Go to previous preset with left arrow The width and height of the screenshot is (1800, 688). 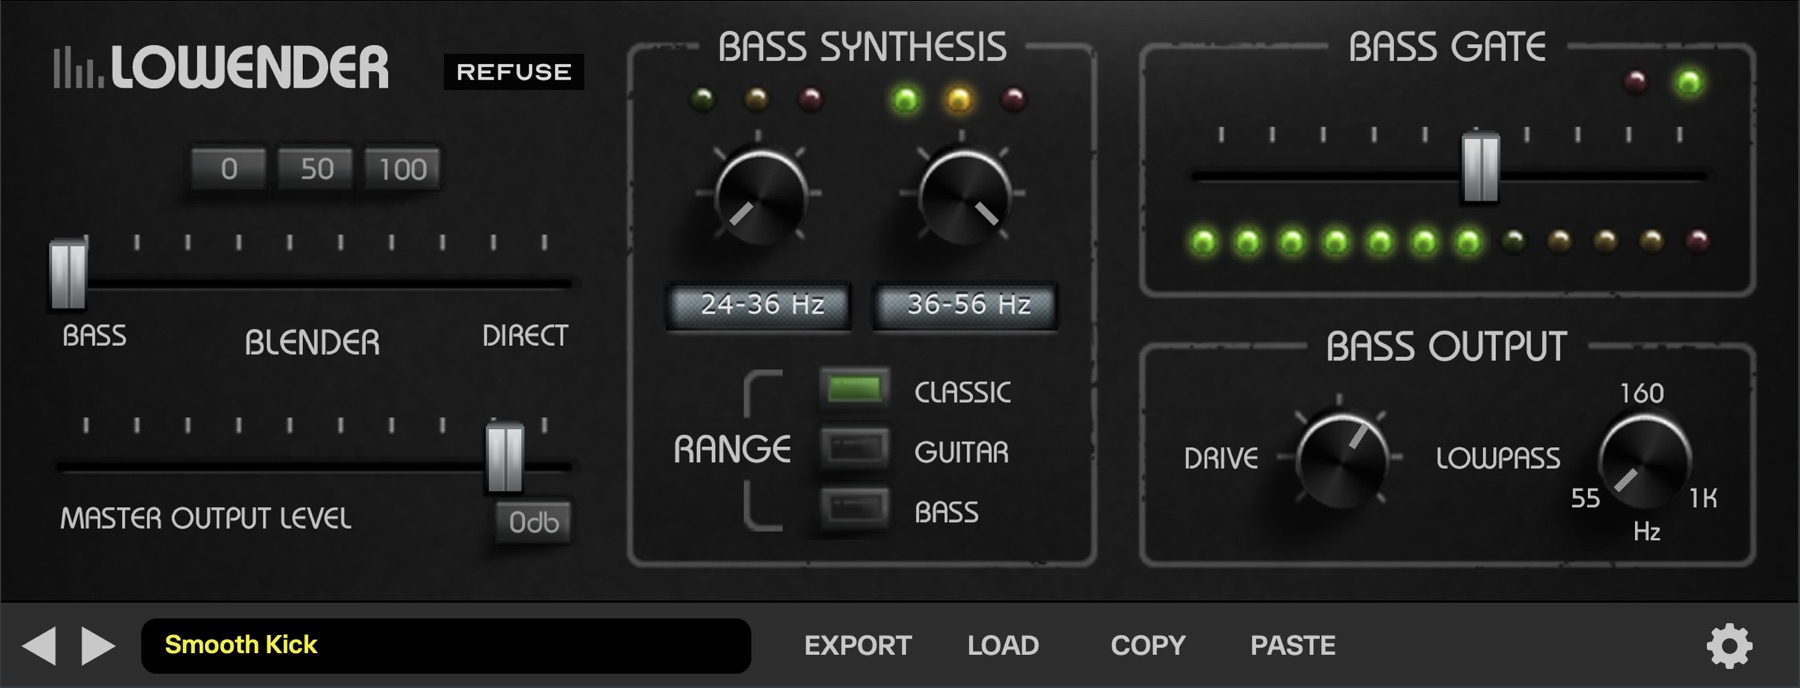point(40,646)
